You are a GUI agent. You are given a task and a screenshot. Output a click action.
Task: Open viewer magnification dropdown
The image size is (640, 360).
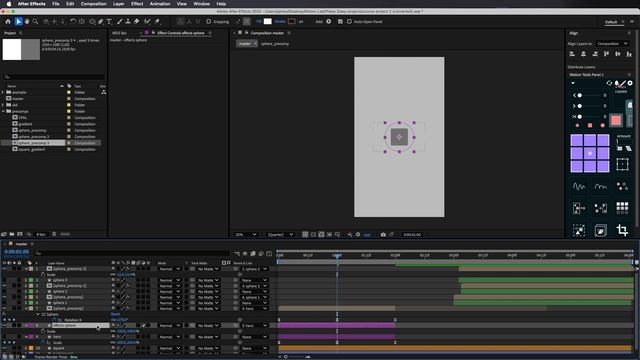pyautogui.click(x=245, y=235)
